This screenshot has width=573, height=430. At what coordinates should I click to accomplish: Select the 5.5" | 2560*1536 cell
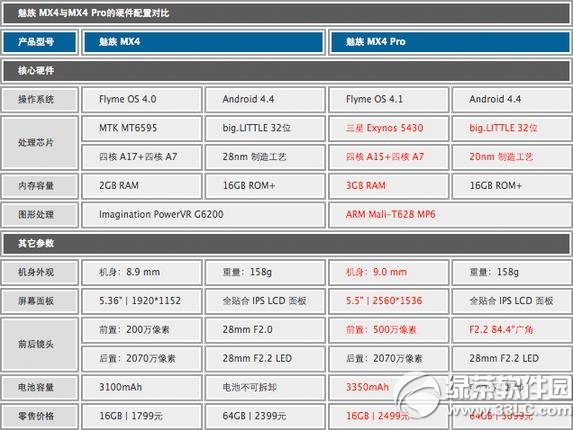(x=389, y=301)
